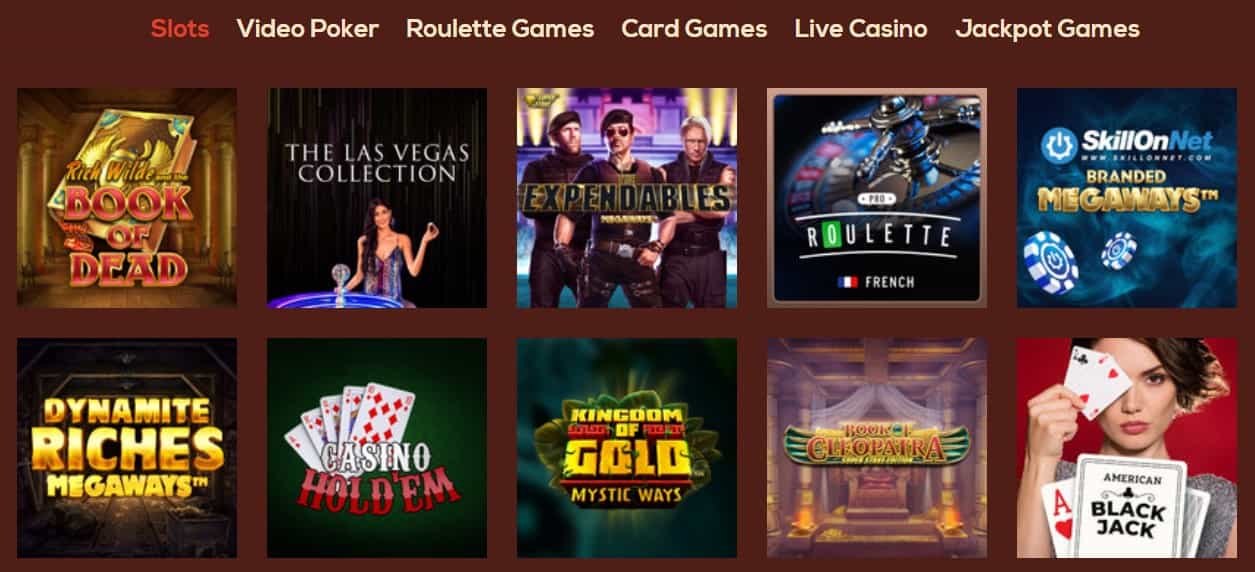Open the Video Poker tab
The height and width of the screenshot is (572, 1255).
[x=308, y=29]
